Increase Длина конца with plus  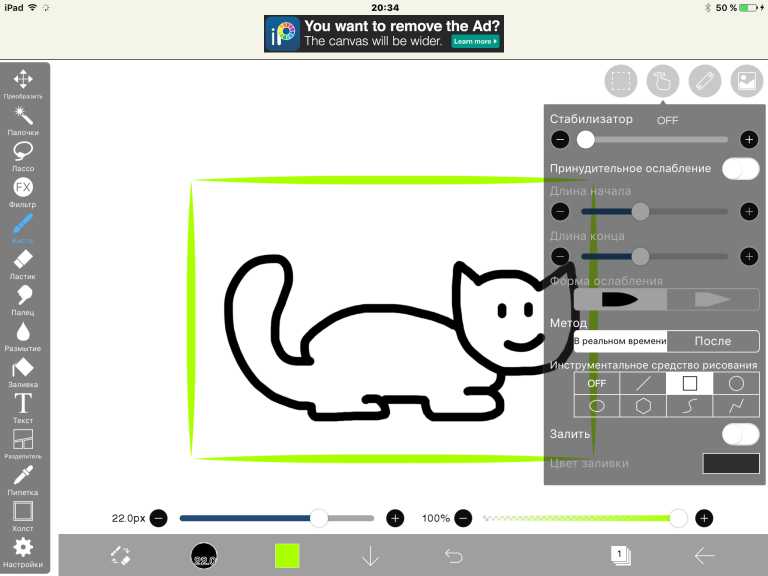749,256
